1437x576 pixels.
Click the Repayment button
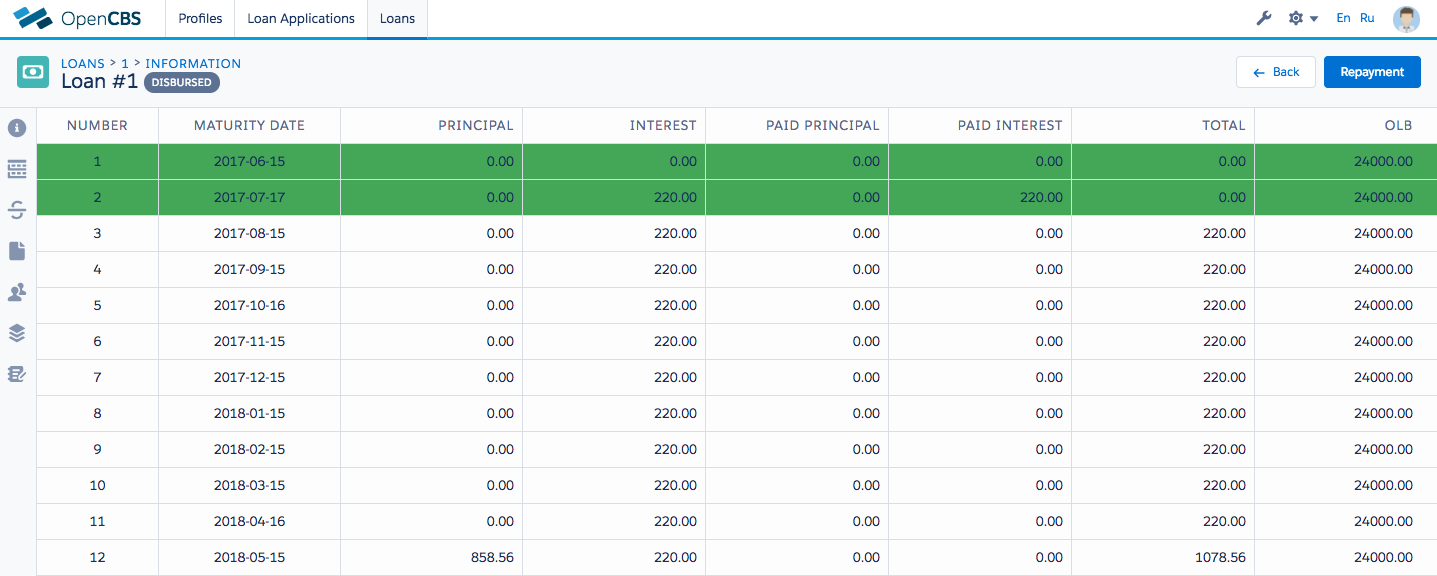[1372, 72]
